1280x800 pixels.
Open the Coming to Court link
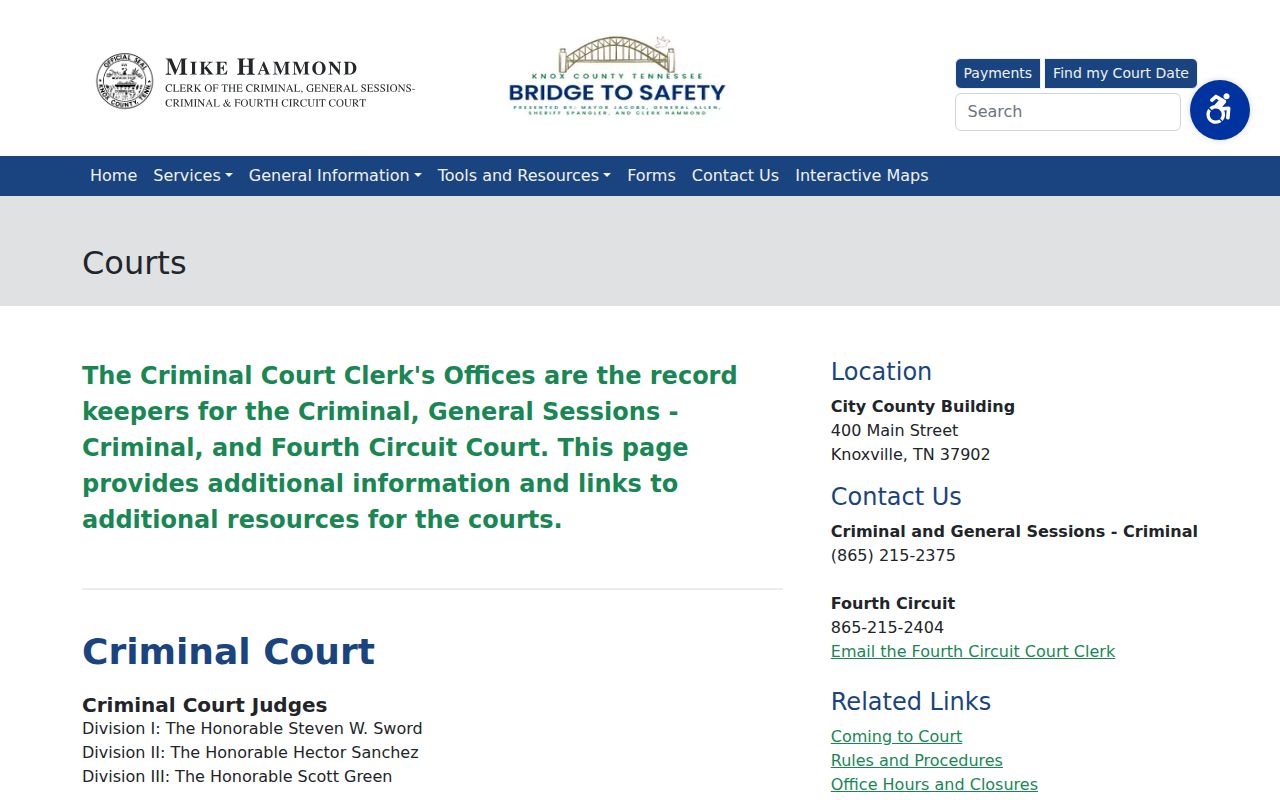[896, 736]
